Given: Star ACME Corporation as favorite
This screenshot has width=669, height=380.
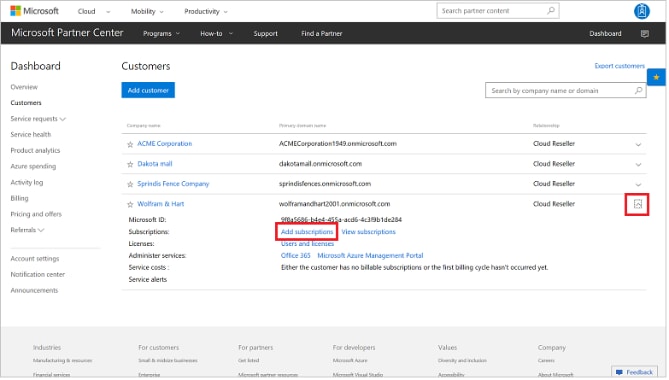Looking at the screenshot, I should 131,145.
